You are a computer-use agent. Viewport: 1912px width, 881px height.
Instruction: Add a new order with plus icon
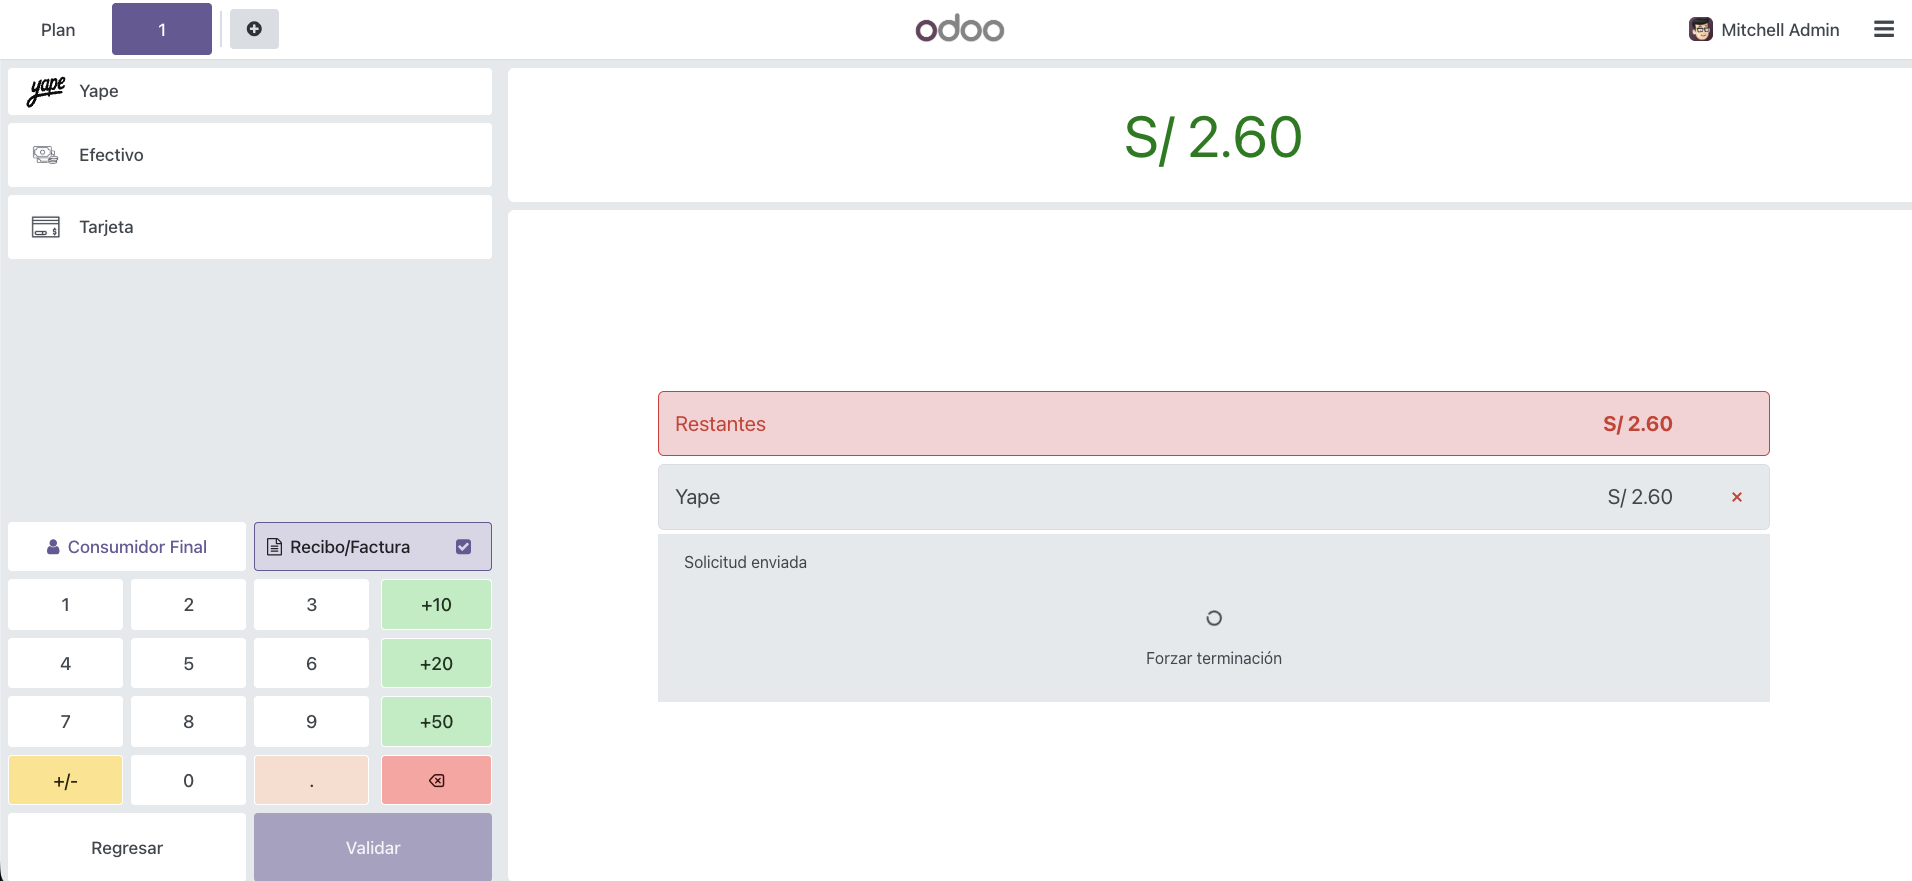[254, 29]
